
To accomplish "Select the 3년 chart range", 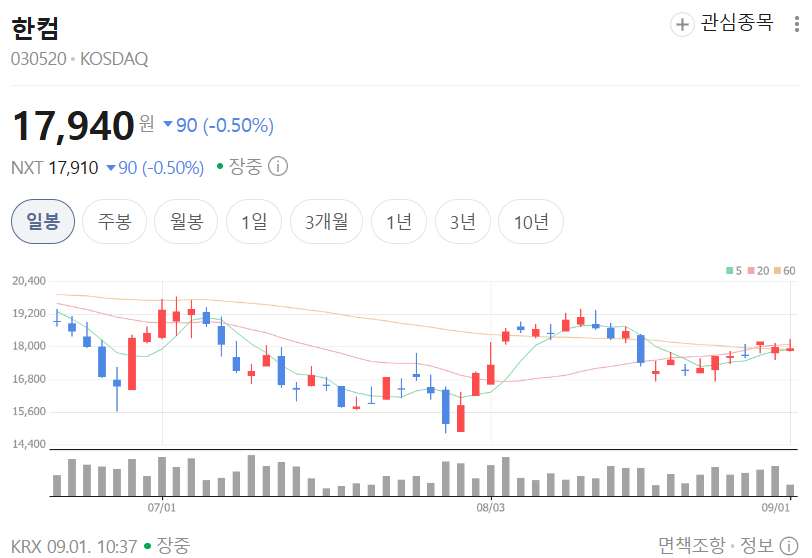I will tap(462, 222).
